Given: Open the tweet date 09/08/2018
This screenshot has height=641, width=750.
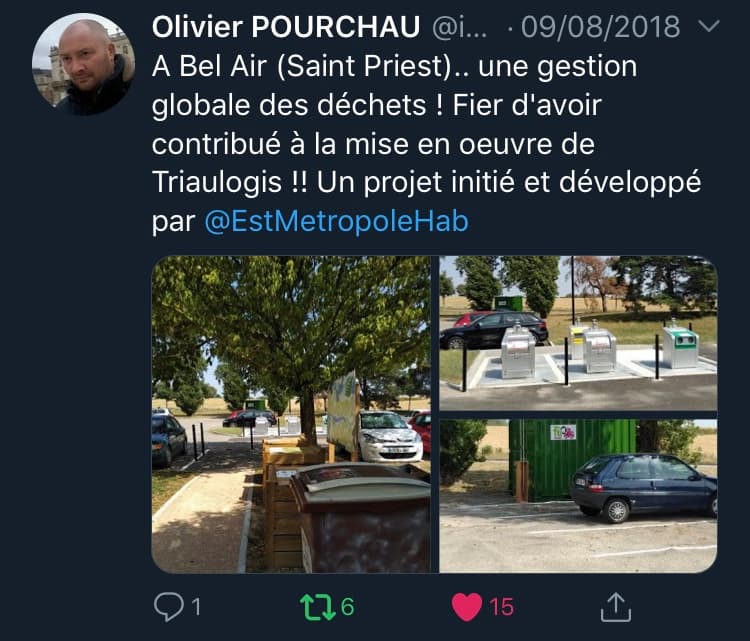Looking at the screenshot, I should (600, 27).
